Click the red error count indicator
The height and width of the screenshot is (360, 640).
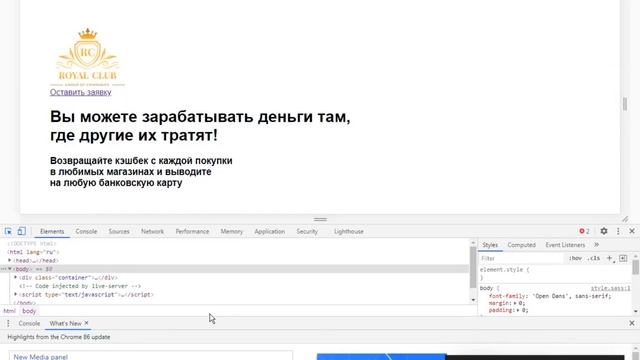[584, 231]
